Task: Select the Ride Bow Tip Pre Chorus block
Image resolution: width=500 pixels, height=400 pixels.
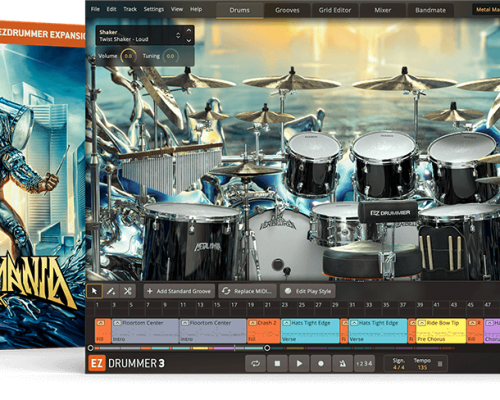Action: (441, 331)
